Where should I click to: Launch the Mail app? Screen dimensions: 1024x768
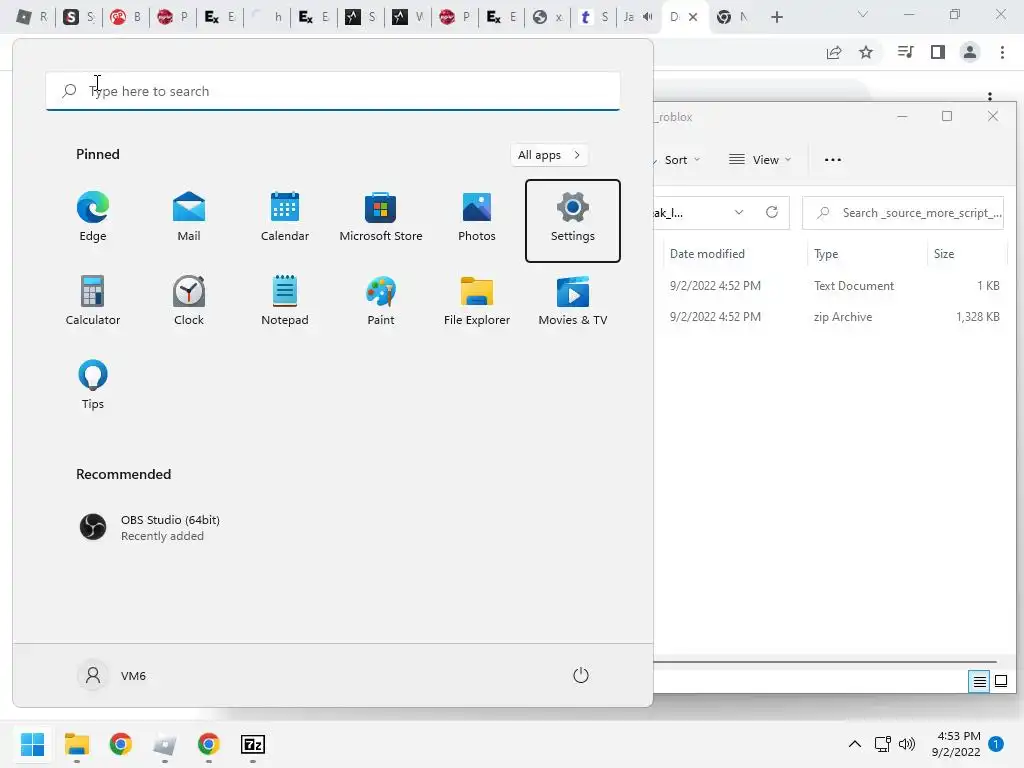coord(189,217)
